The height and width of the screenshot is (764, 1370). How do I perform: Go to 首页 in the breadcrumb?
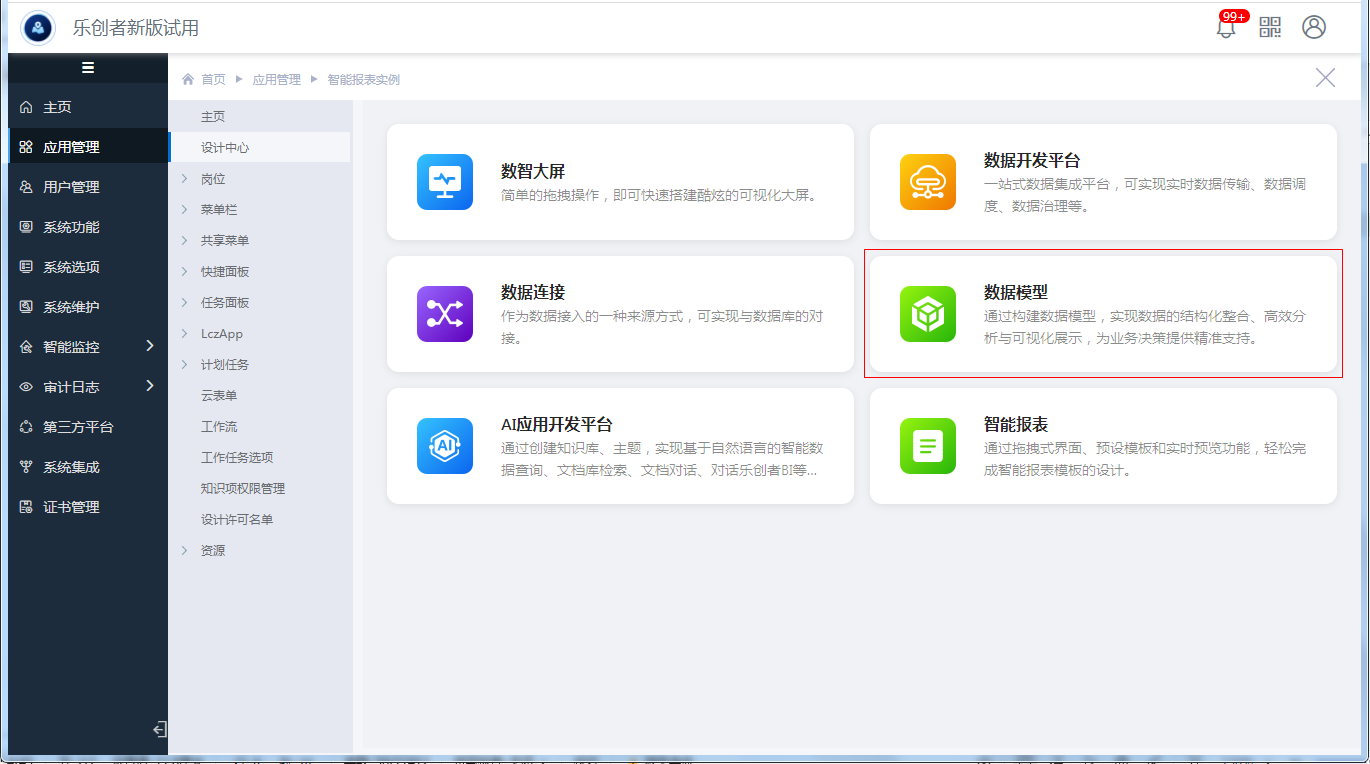(213, 80)
